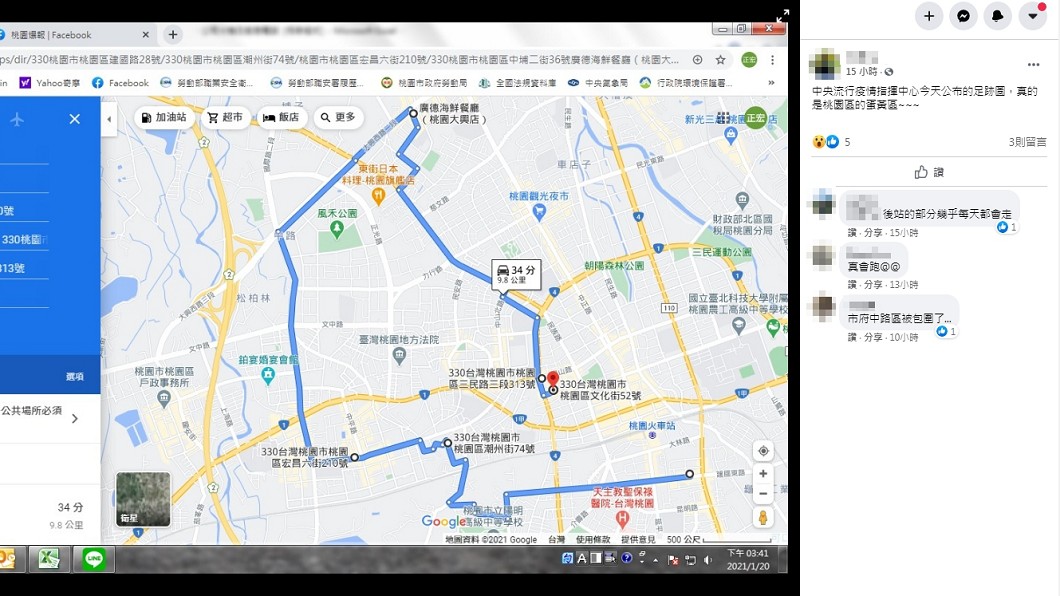The image size is (1060, 596).
Task: Click 桃園觀光夜市 map marker
Action: (539, 212)
